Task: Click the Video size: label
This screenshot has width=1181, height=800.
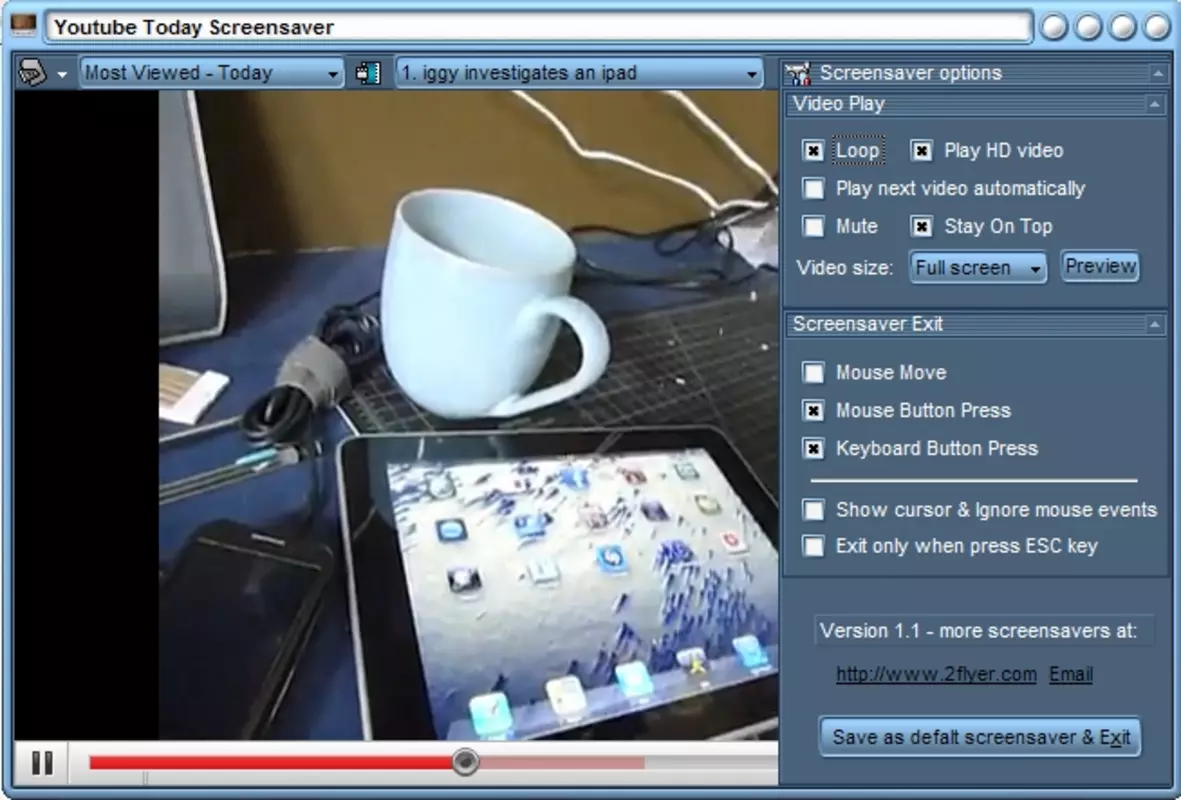Action: coord(845,268)
